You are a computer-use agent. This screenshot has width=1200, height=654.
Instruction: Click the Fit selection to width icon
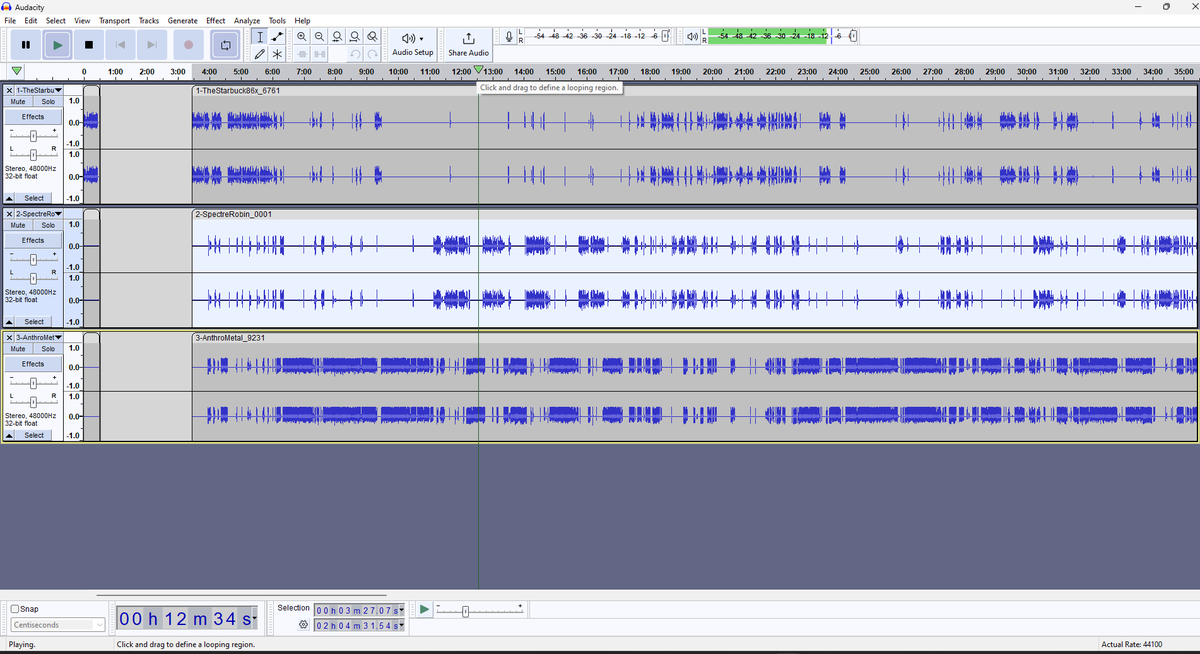point(338,37)
